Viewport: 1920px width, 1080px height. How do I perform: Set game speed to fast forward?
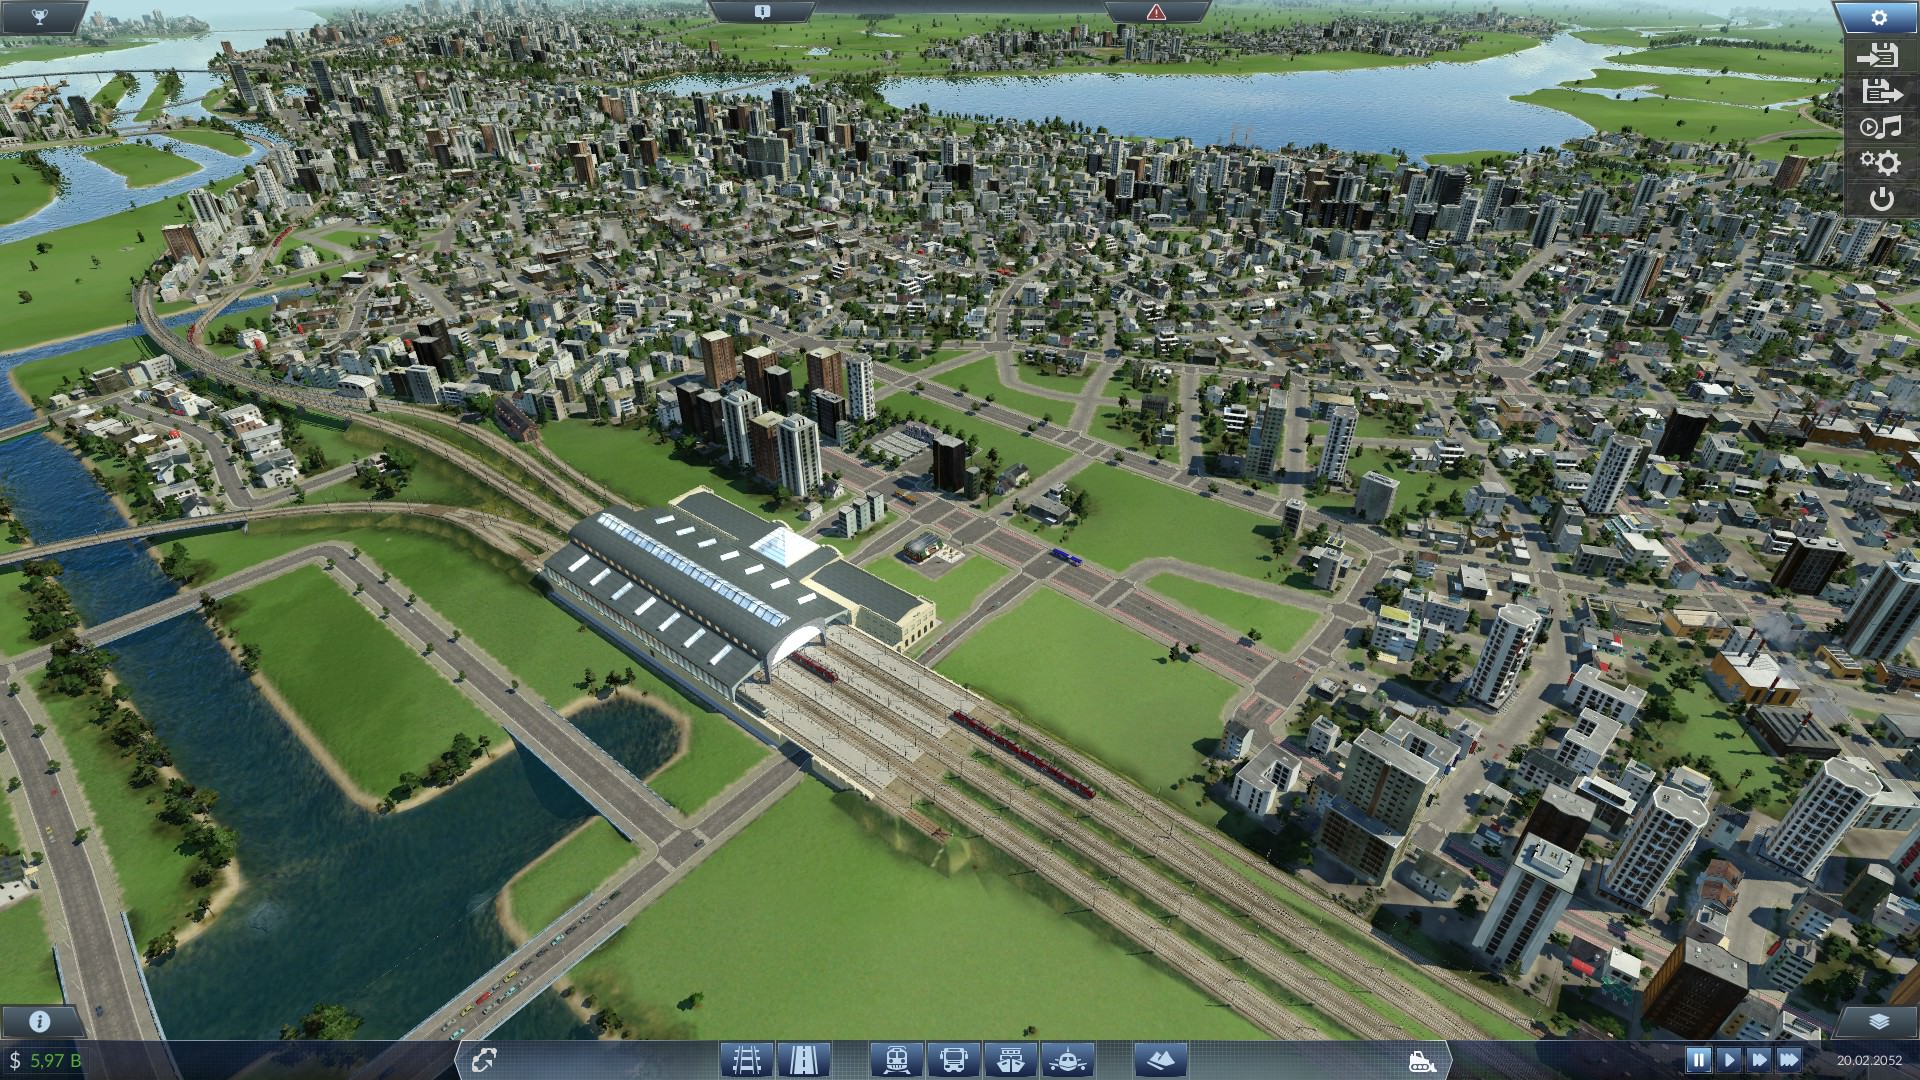(1758, 1059)
